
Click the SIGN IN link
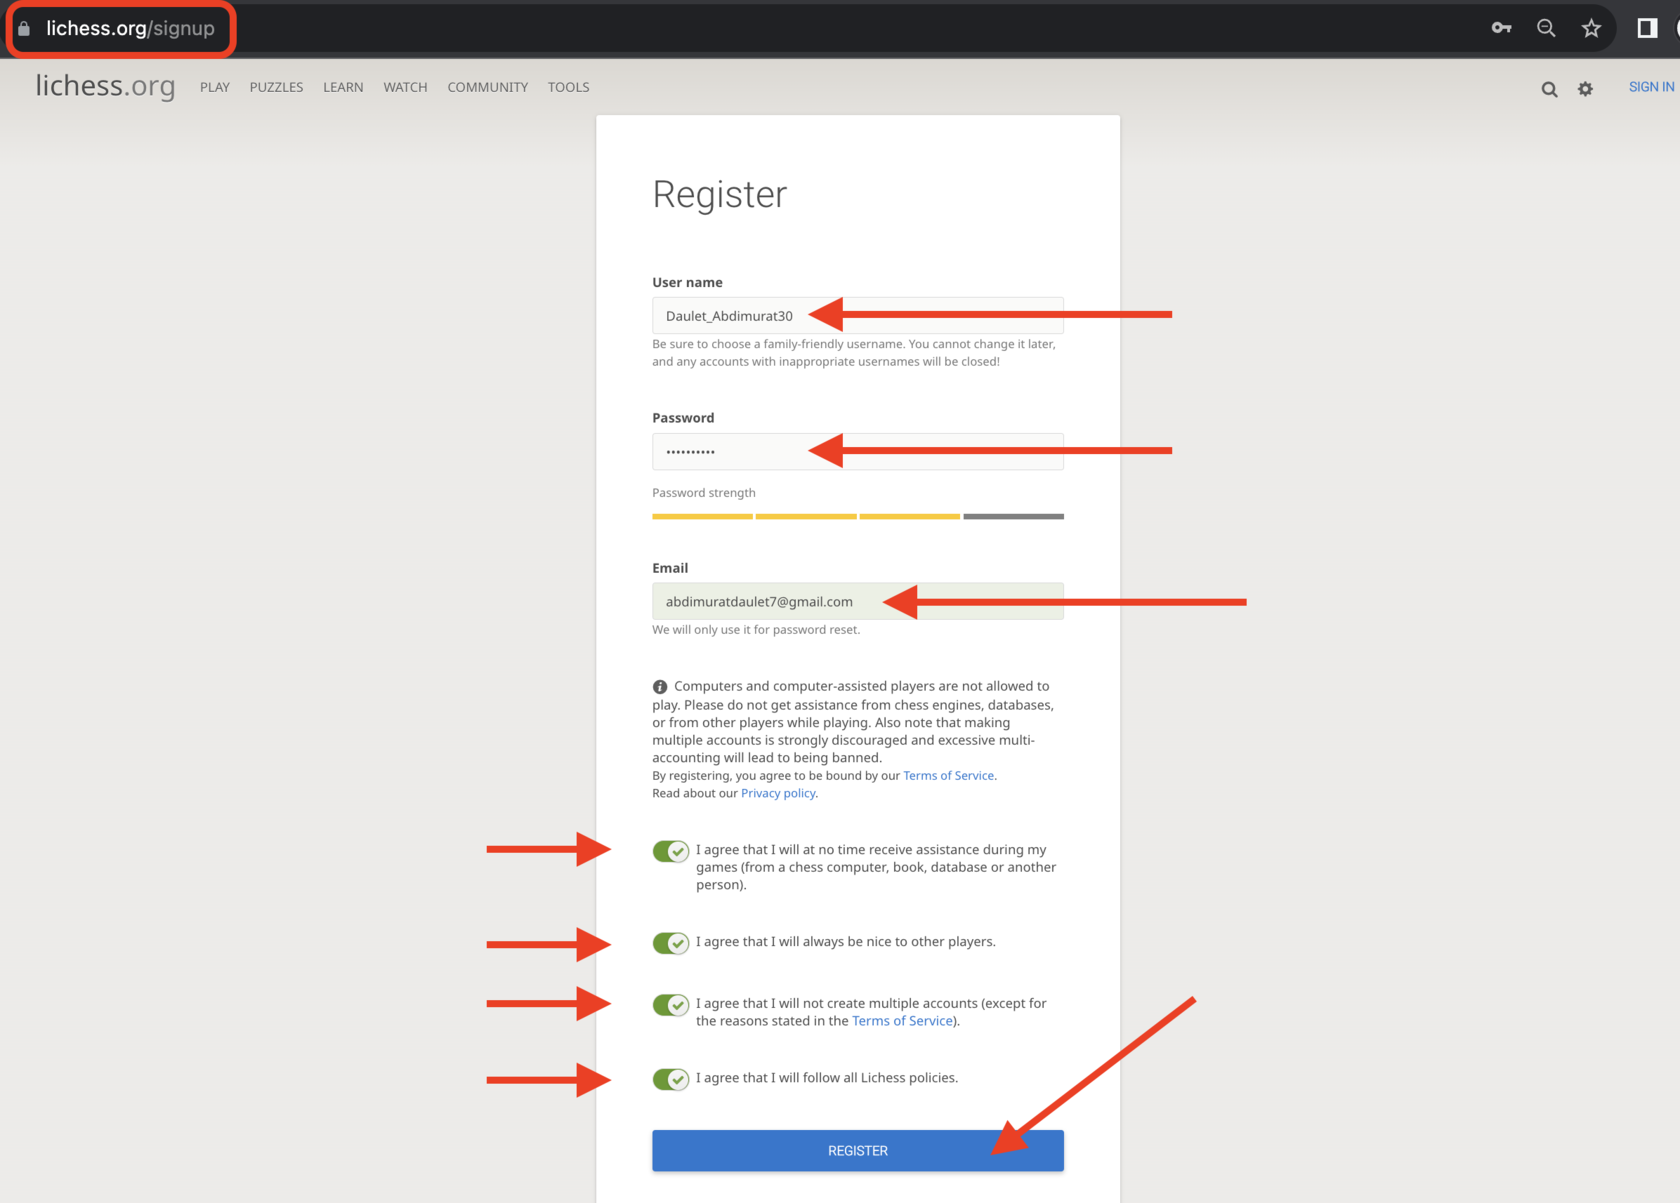coord(1651,87)
